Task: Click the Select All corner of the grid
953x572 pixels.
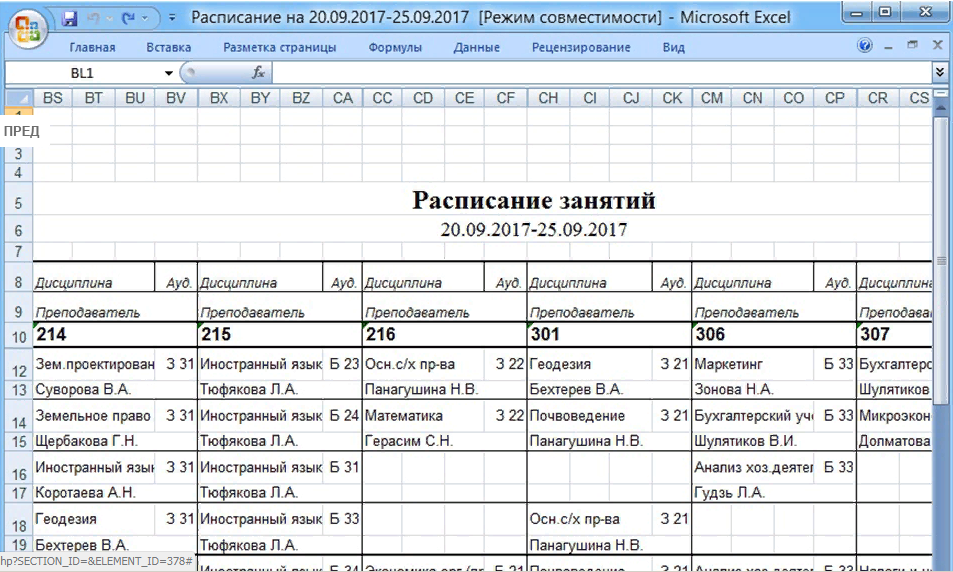Action: click(19, 98)
